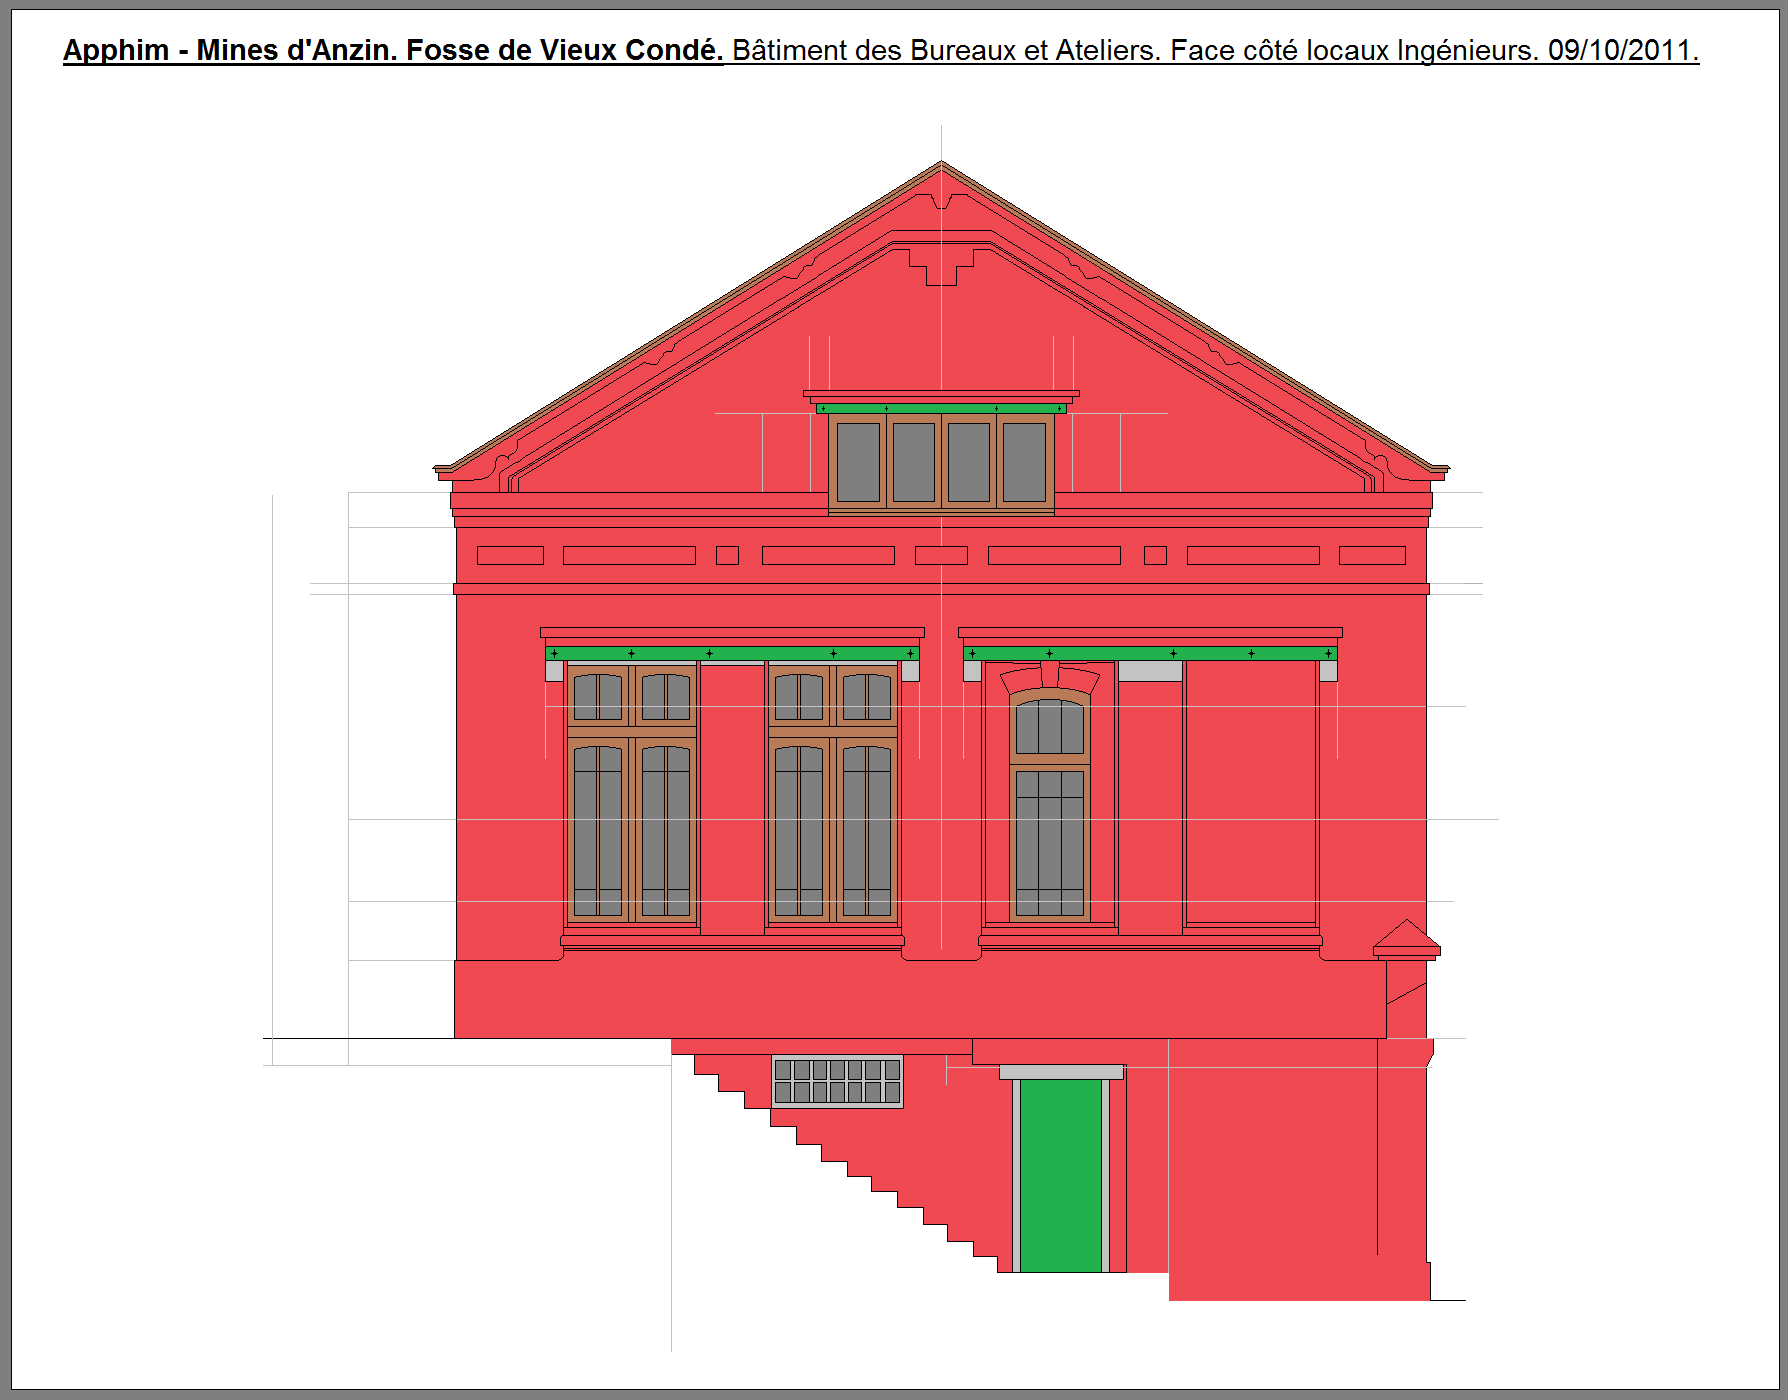
Task: Select the green basement door
Action: pos(1061,1175)
